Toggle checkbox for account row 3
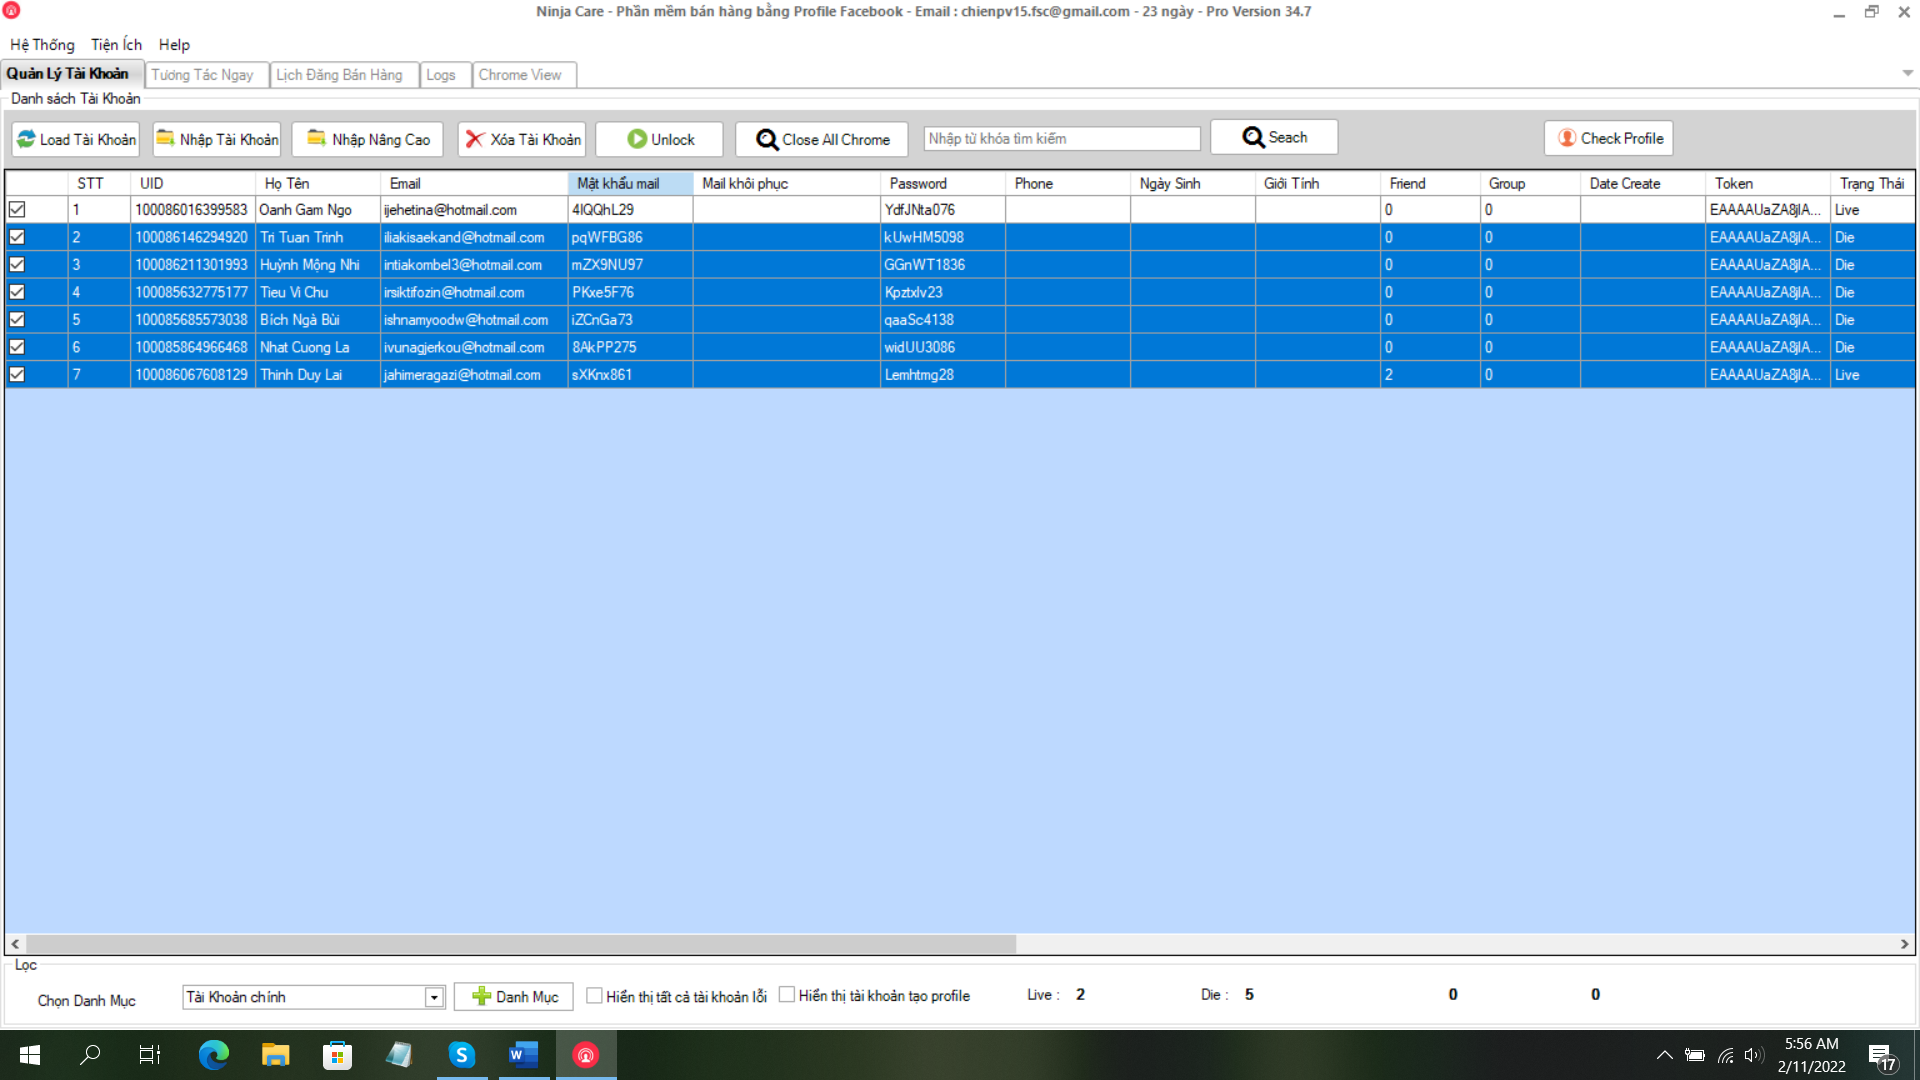The image size is (1920, 1080). tap(17, 264)
